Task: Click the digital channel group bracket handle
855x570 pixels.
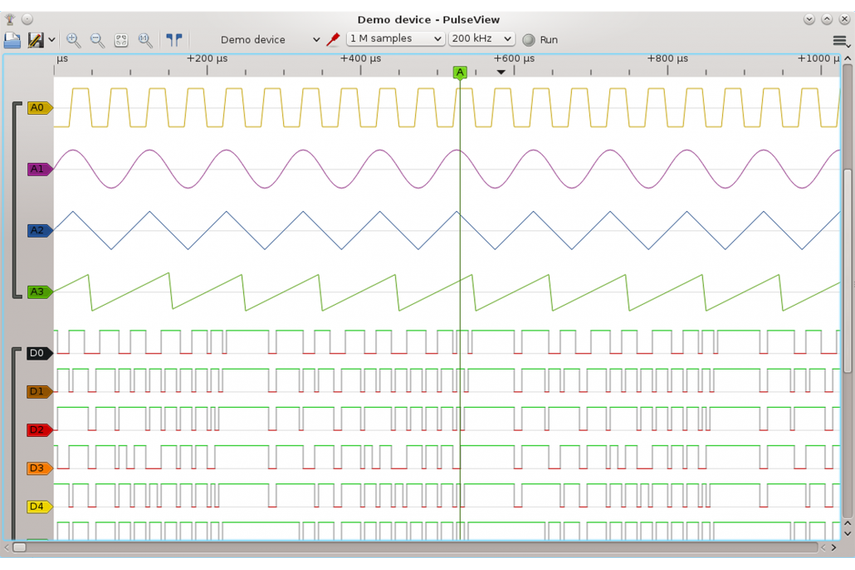Action: tap(16, 443)
